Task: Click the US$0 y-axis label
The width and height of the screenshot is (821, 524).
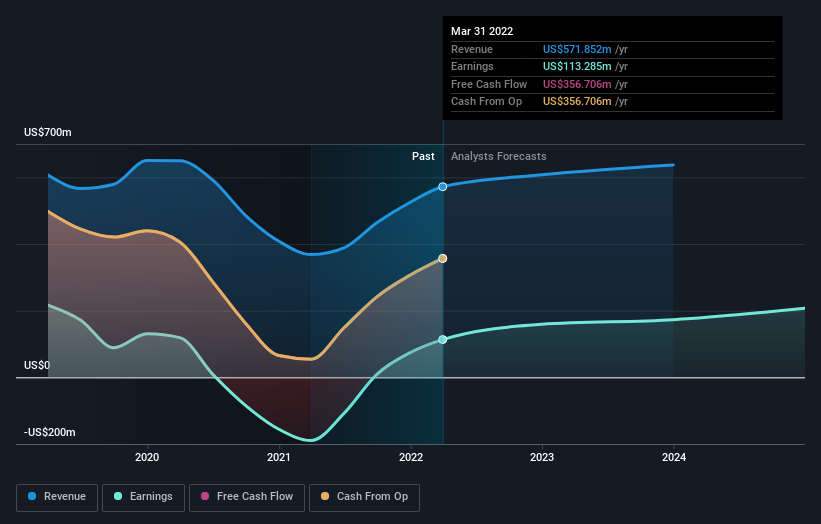Action: point(37,365)
